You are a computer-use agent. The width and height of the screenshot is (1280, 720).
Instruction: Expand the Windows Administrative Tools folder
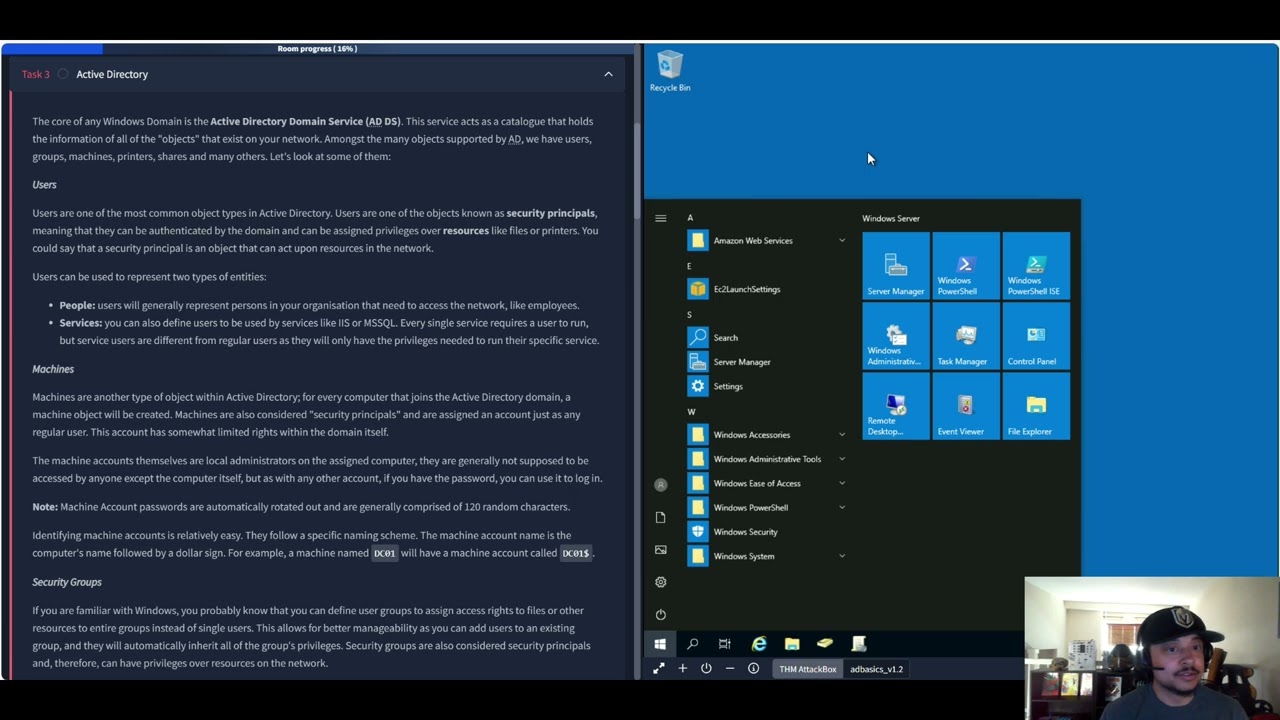click(768, 459)
